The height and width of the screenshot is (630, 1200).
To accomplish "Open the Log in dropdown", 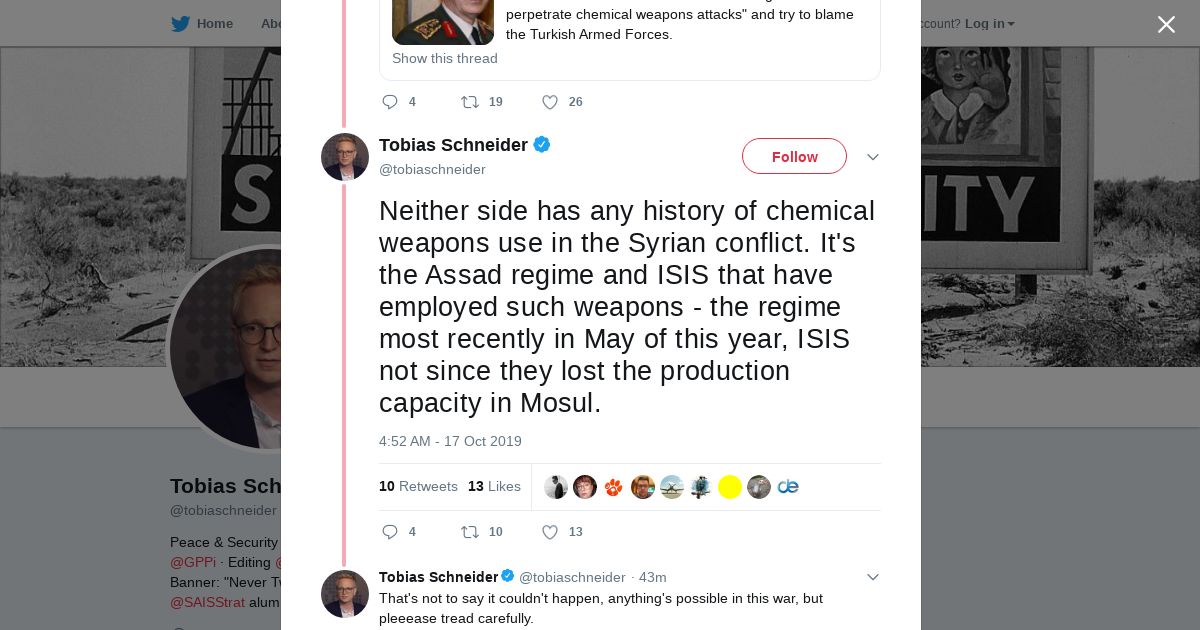I will point(989,24).
